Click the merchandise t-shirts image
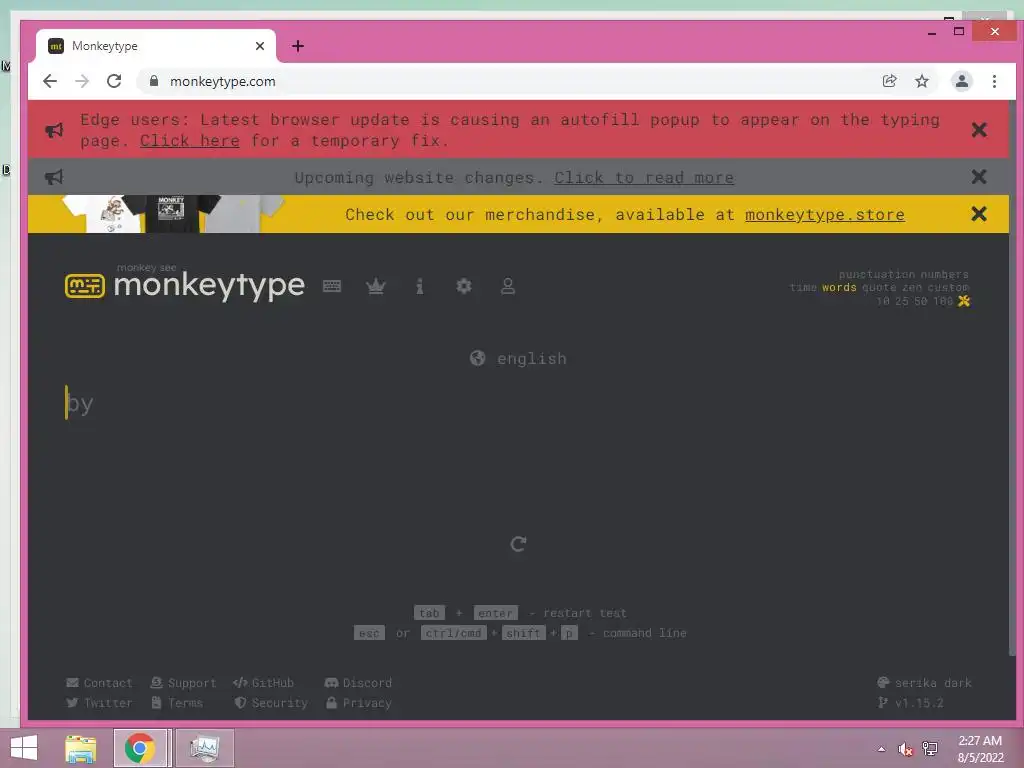The height and width of the screenshot is (768, 1024). [173, 214]
